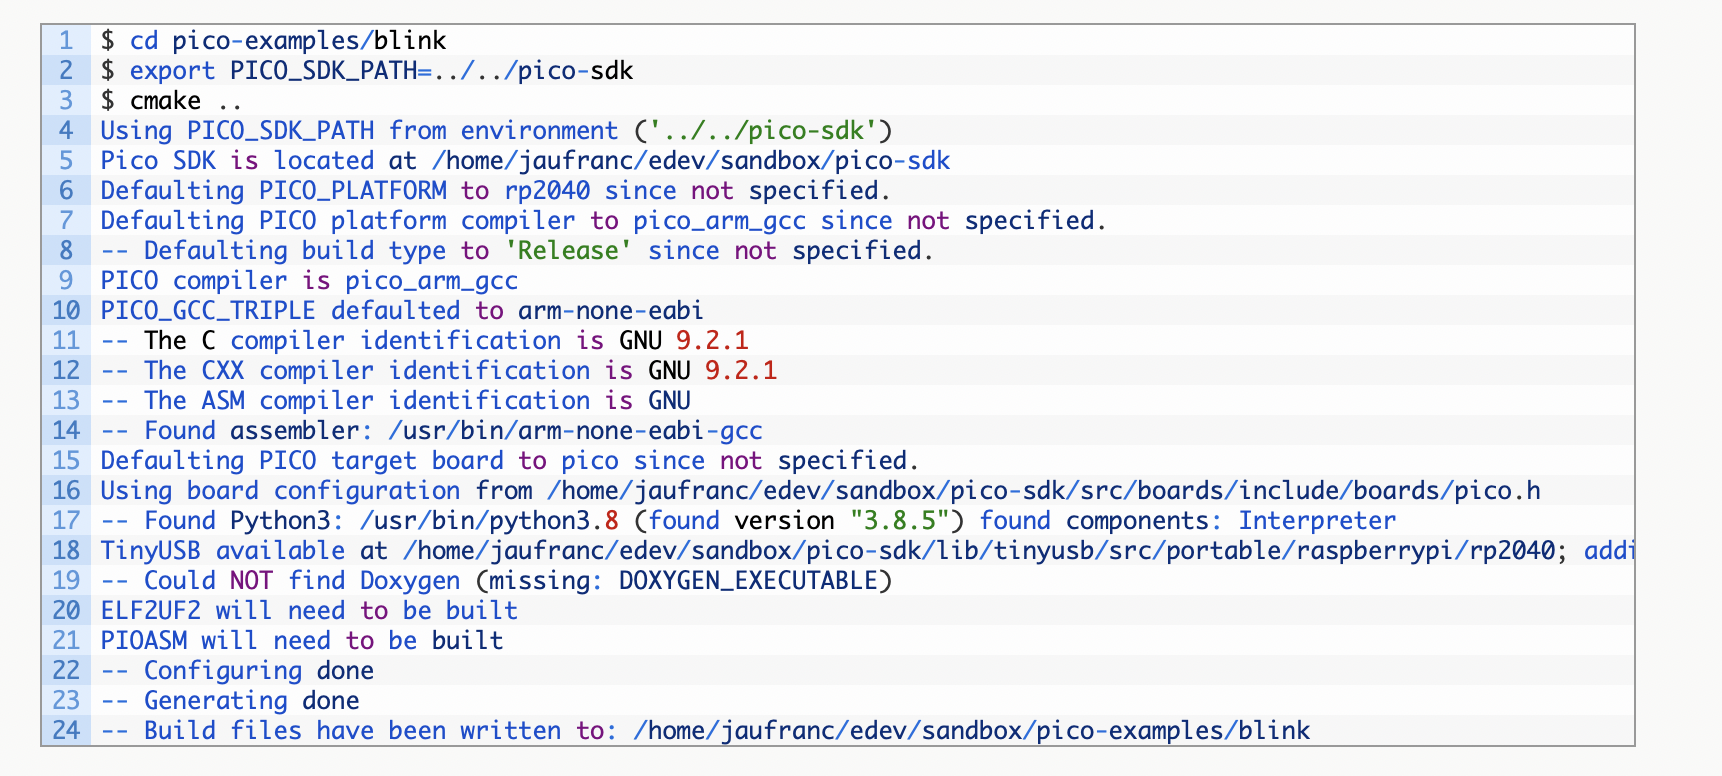The width and height of the screenshot is (1722, 776).
Task: Click 'The ASM compiler identification is GNU'
Action: [x=396, y=401]
